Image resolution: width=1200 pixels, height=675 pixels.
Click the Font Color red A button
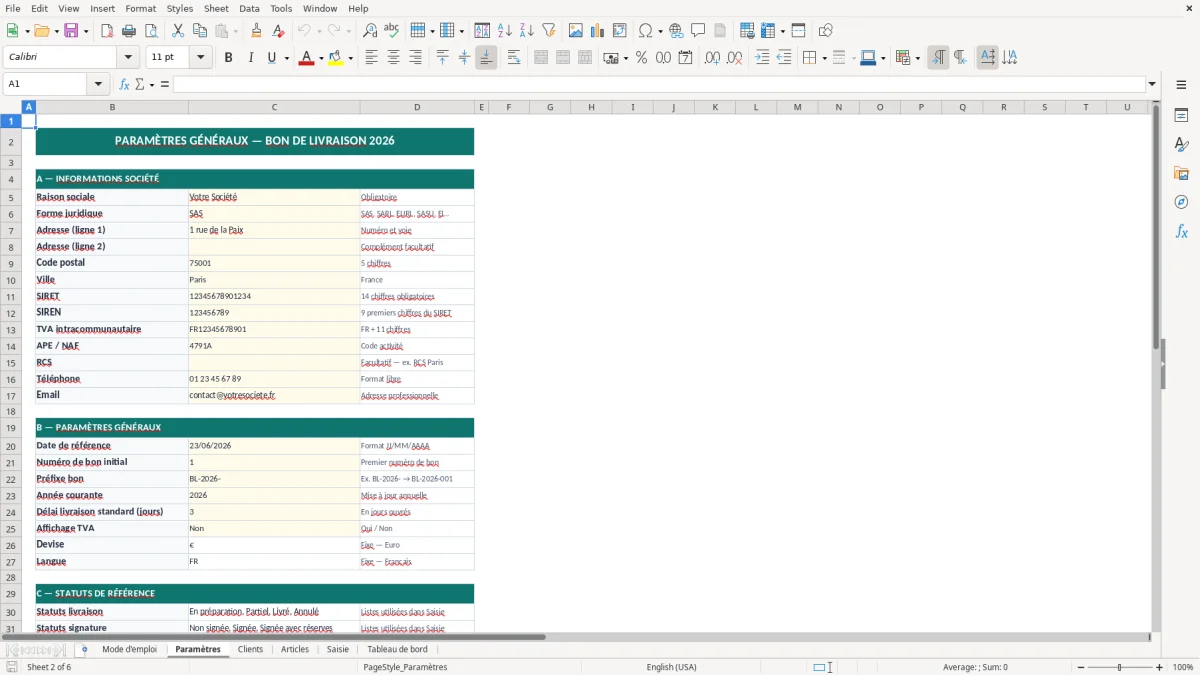306,58
